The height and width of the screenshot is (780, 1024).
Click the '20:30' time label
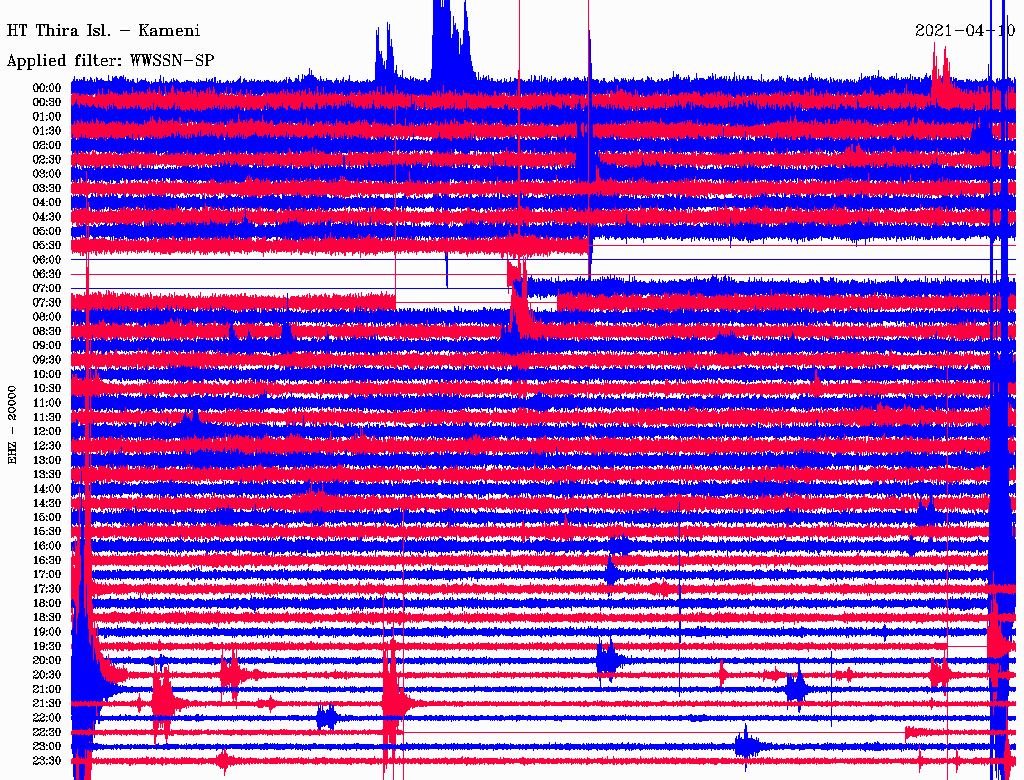coord(47,675)
